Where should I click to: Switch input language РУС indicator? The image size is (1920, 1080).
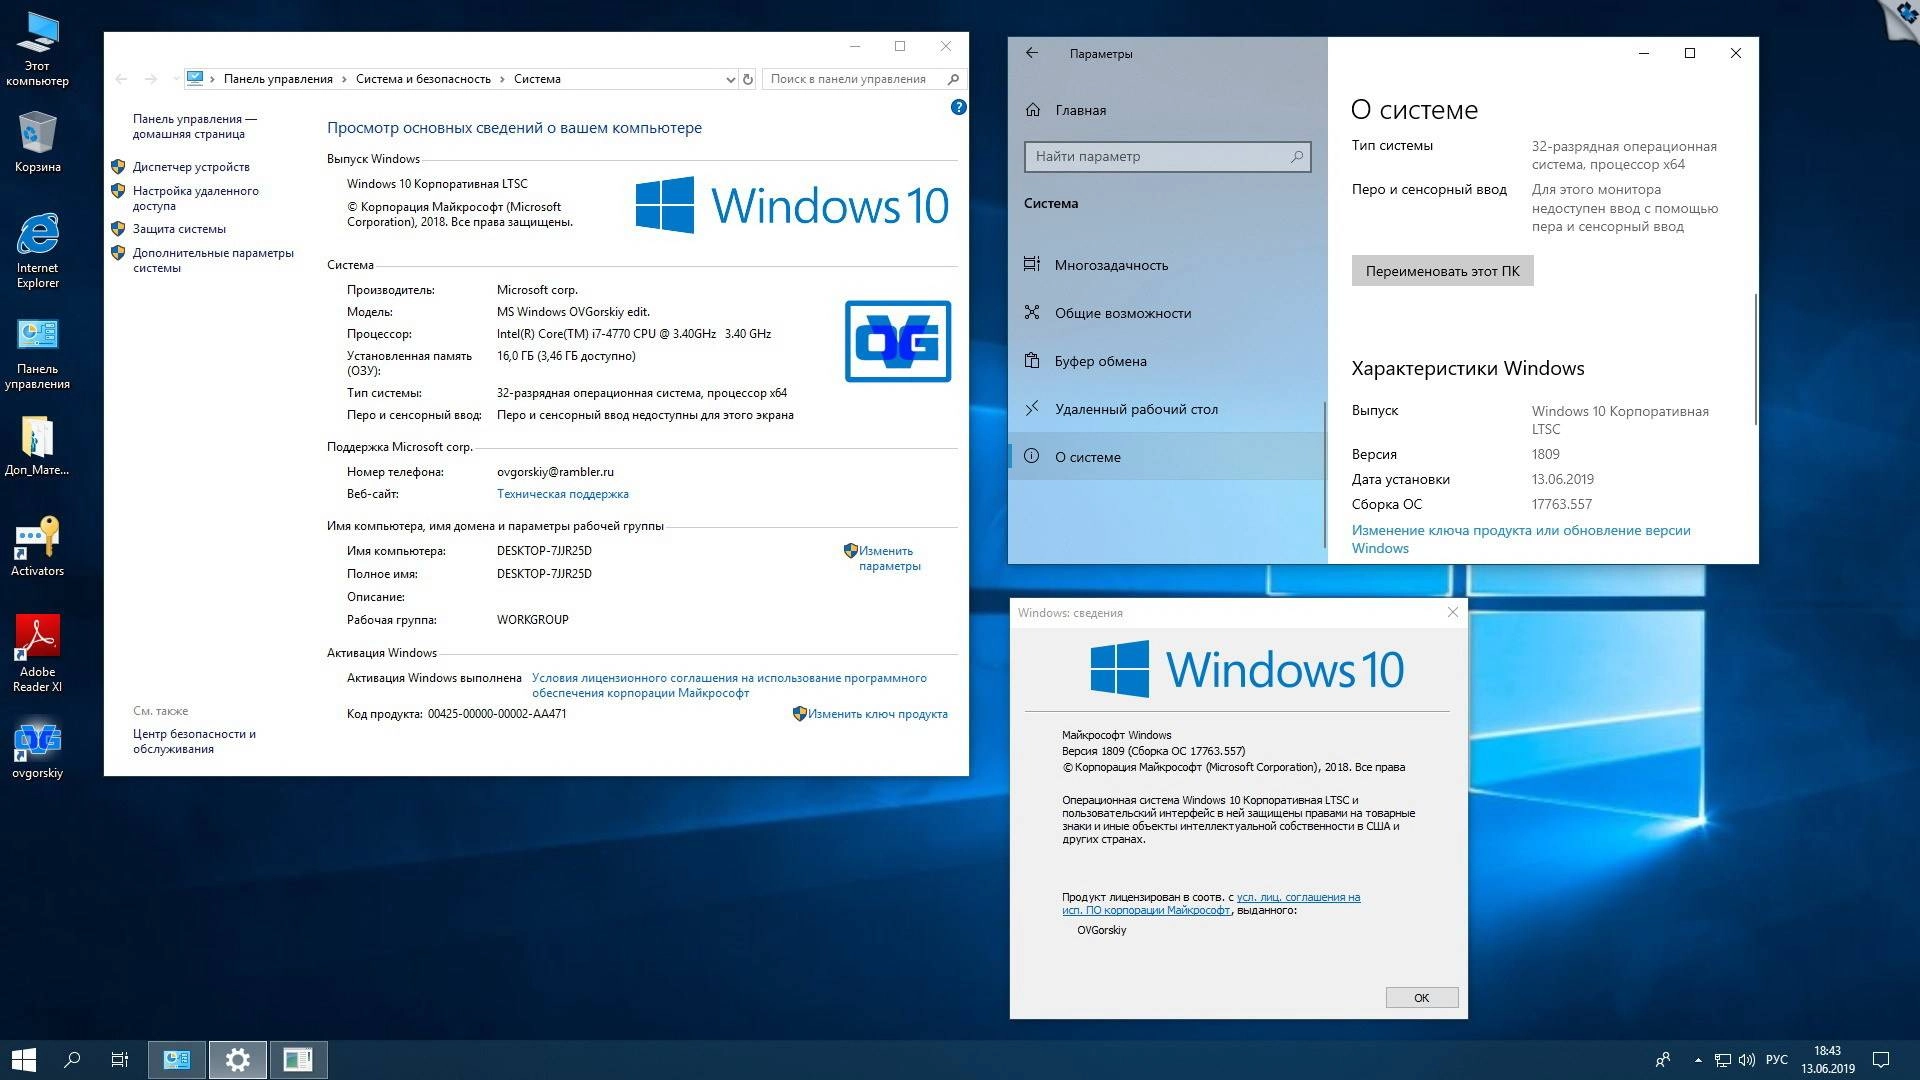[1777, 1060]
